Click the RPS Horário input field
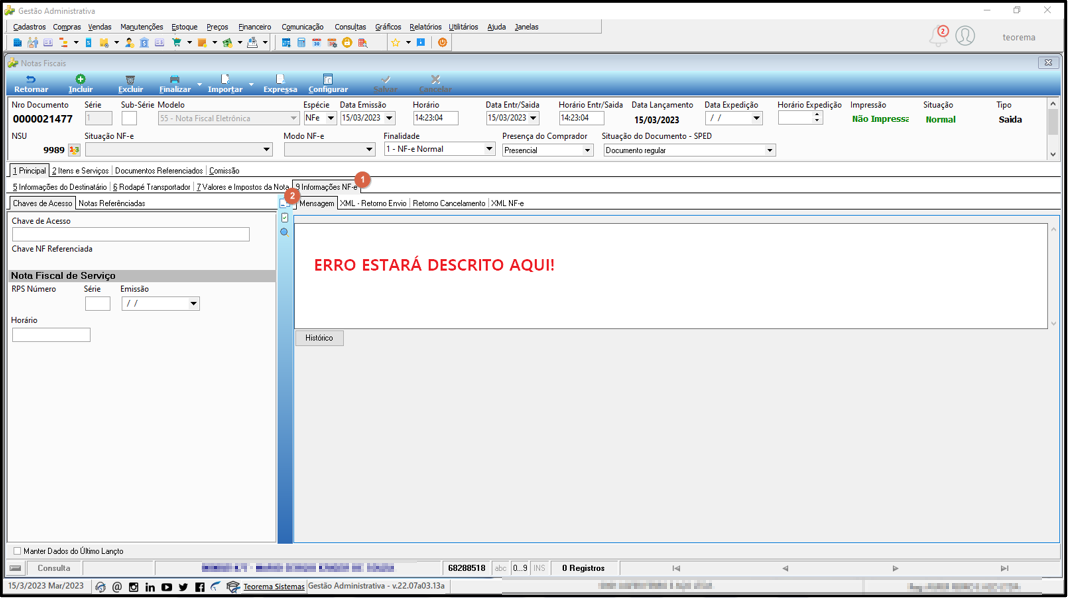The image size is (1068, 598). pyautogui.click(x=51, y=334)
